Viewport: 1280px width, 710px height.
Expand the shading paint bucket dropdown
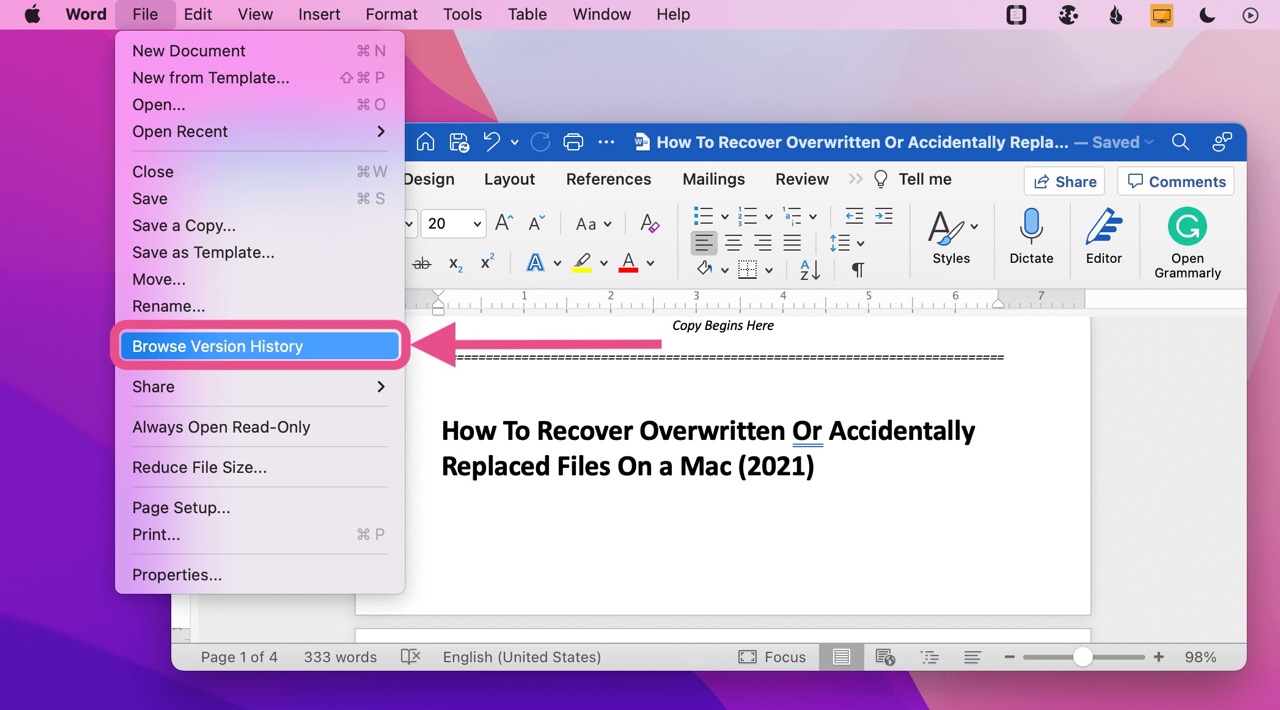click(725, 270)
